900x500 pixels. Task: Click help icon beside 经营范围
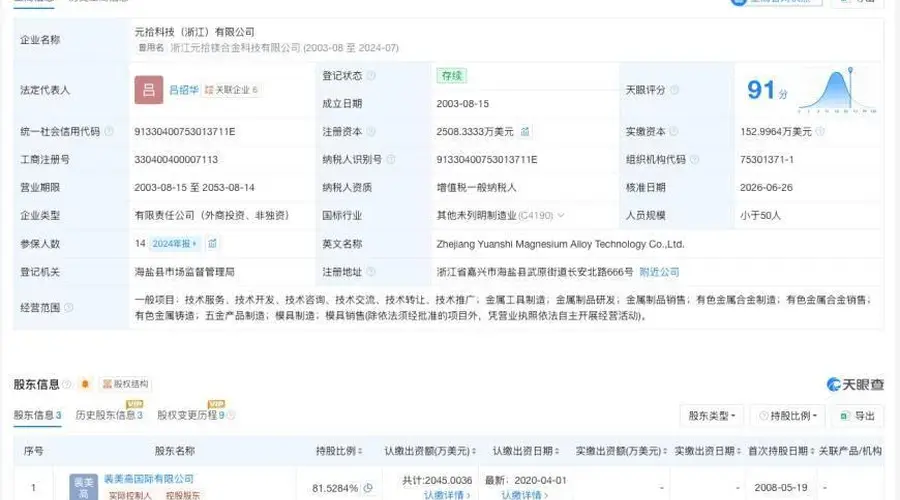[x=68, y=308]
